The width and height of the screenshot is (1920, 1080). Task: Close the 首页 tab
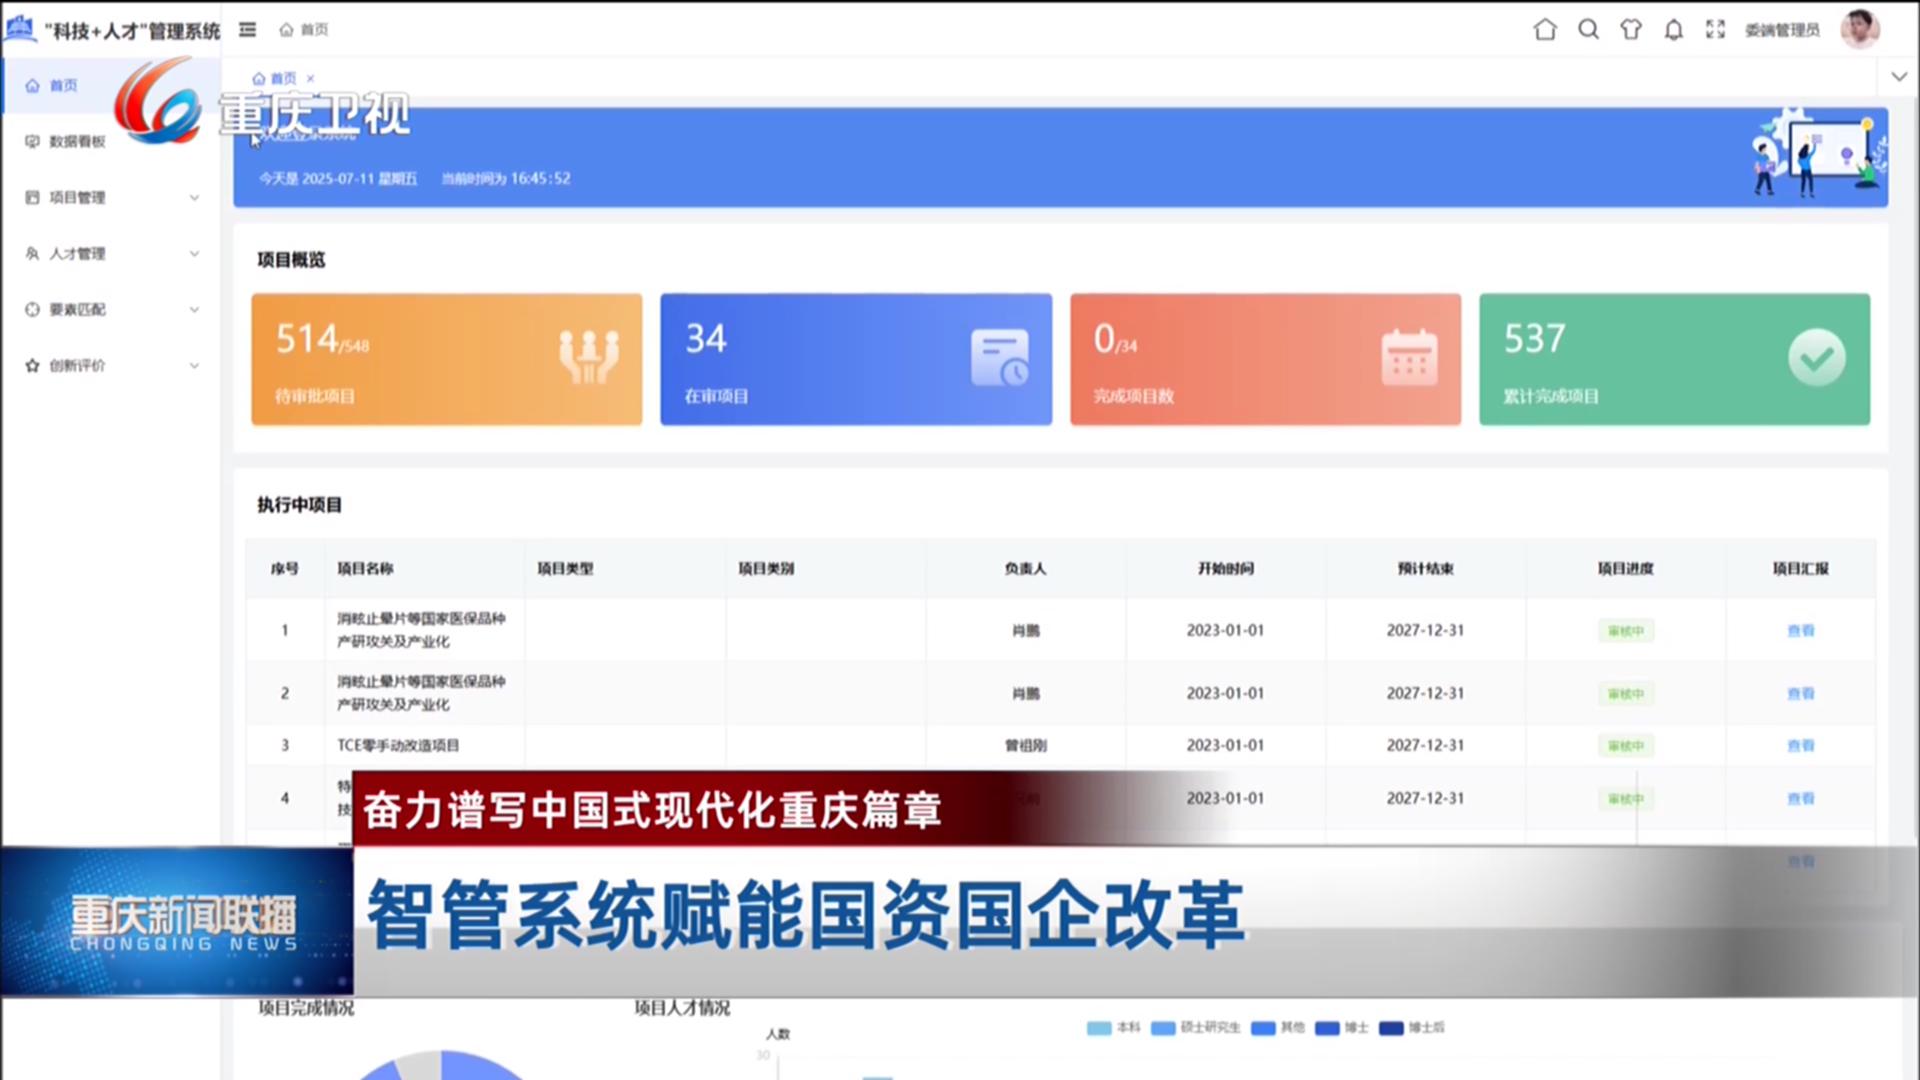click(x=310, y=78)
